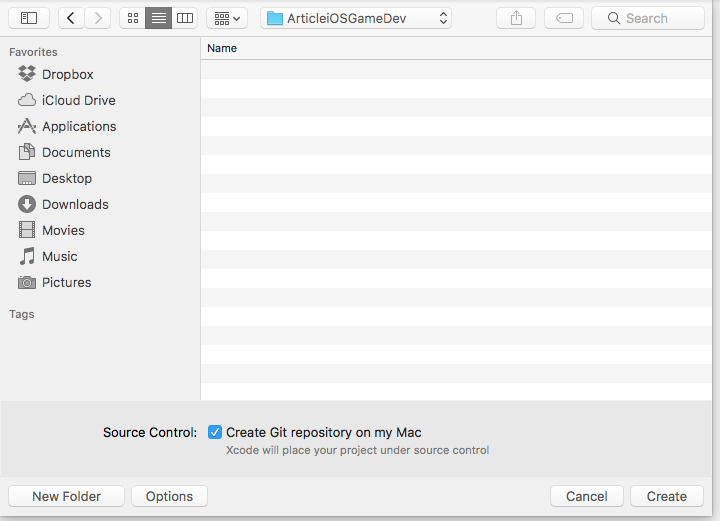The image size is (720, 521).
Task: Click the Create button
Action: point(666,496)
